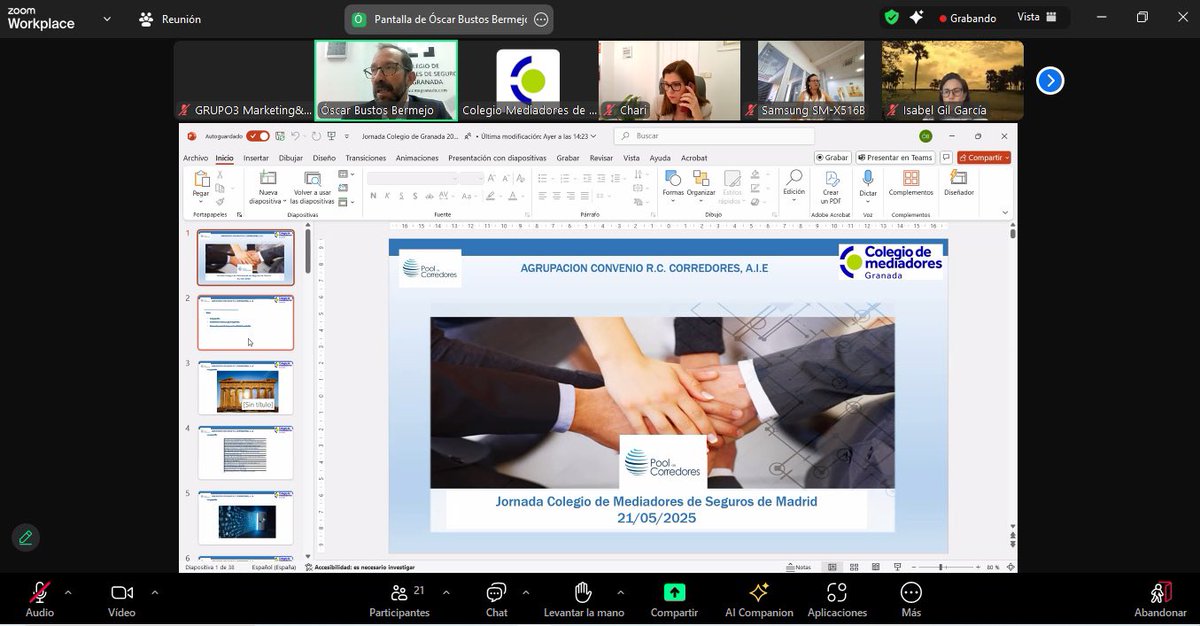Screen dimensions: 1200x626
Task: Open Vista layout dropdown in Zoom
Action: click(1036, 17)
